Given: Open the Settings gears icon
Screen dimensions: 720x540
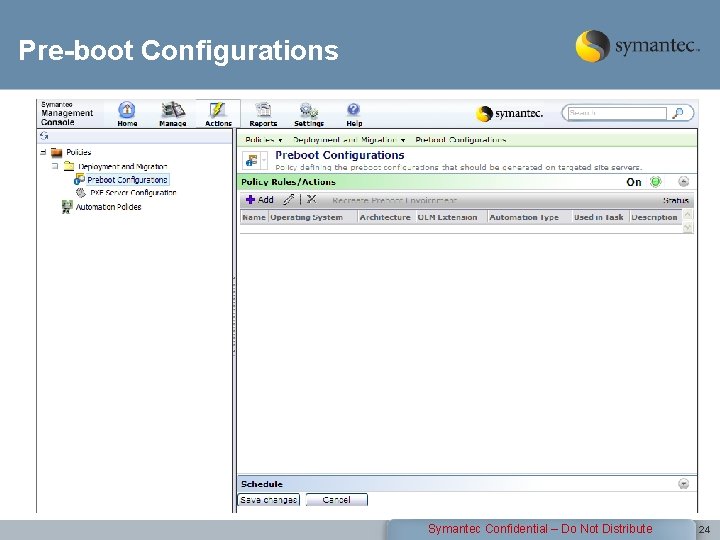Looking at the screenshot, I should click(x=309, y=113).
